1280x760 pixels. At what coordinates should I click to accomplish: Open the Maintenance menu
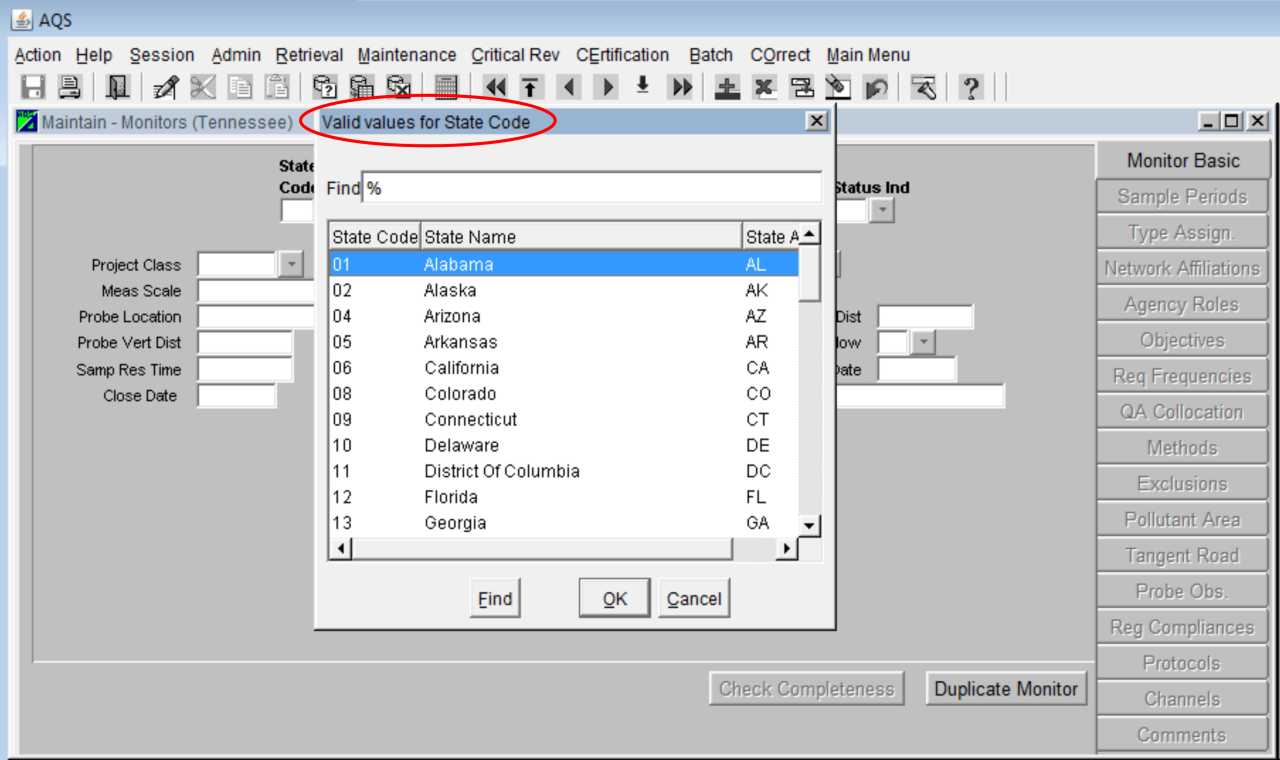point(406,55)
